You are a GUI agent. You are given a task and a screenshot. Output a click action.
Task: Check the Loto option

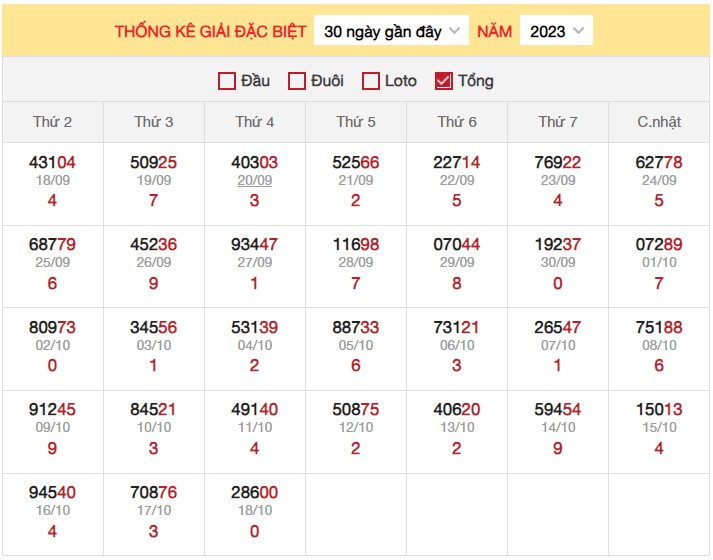[x=371, y=81]
